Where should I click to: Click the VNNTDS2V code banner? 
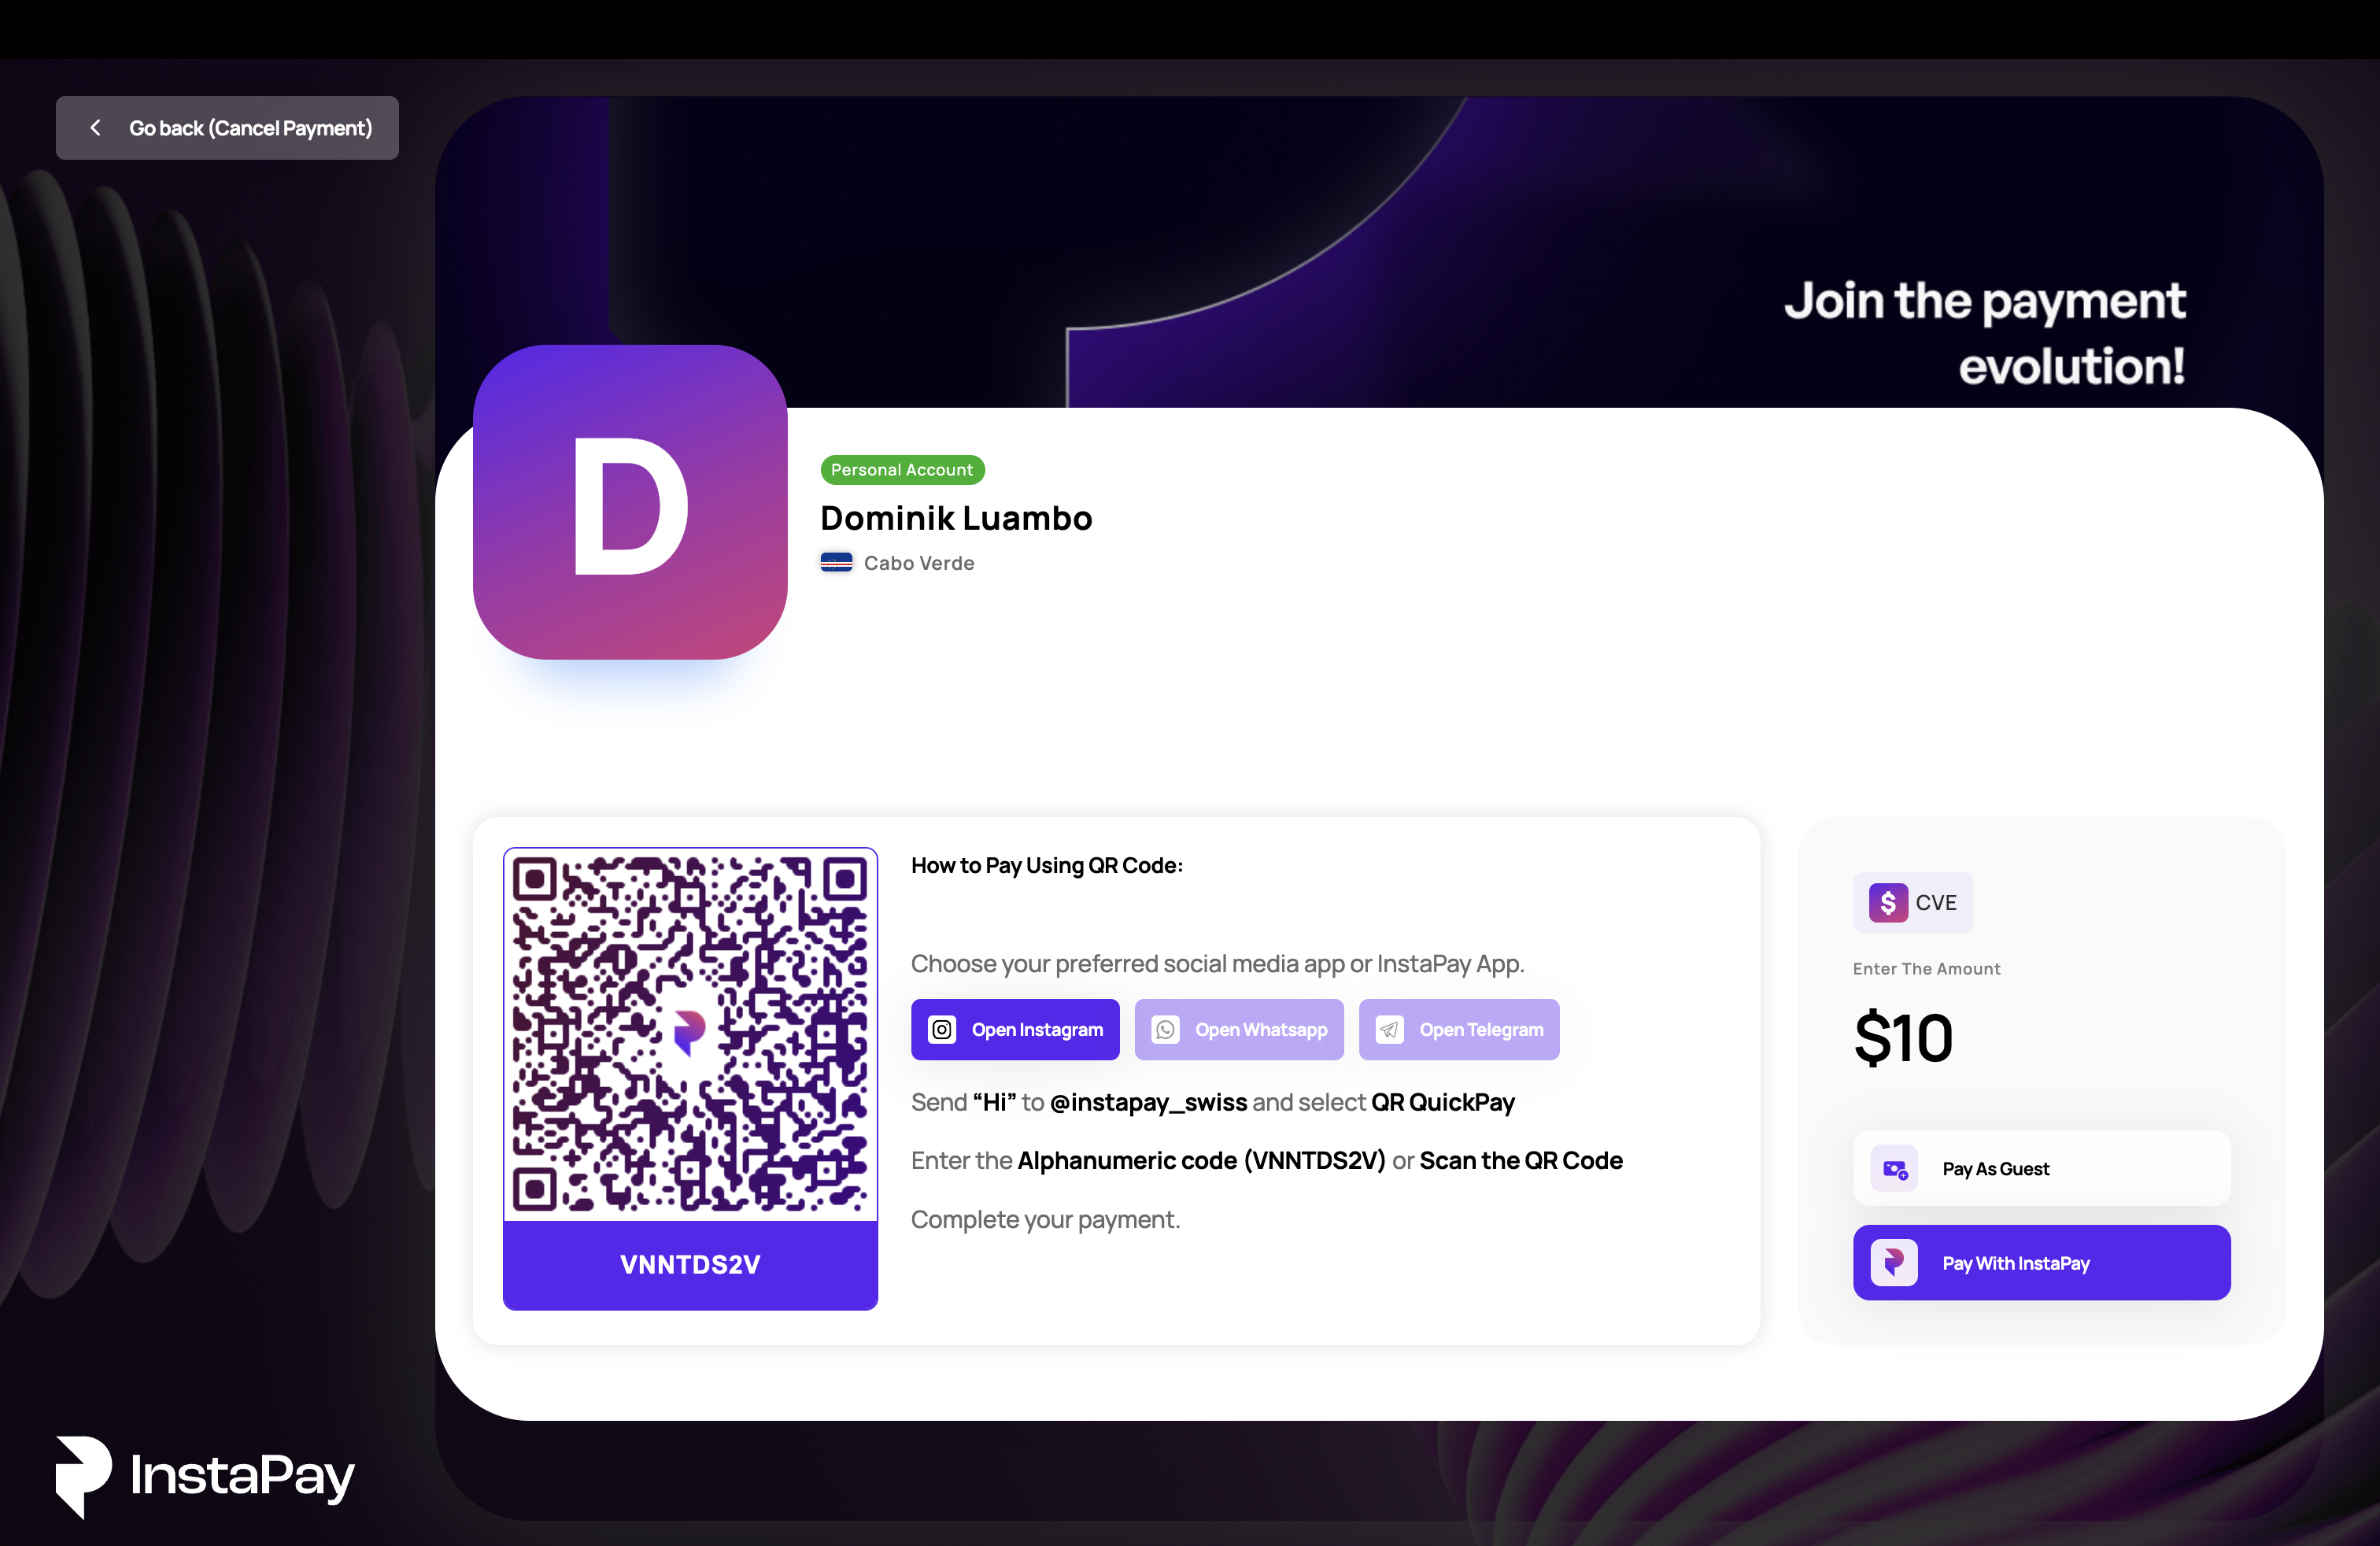click(690, 1265)
